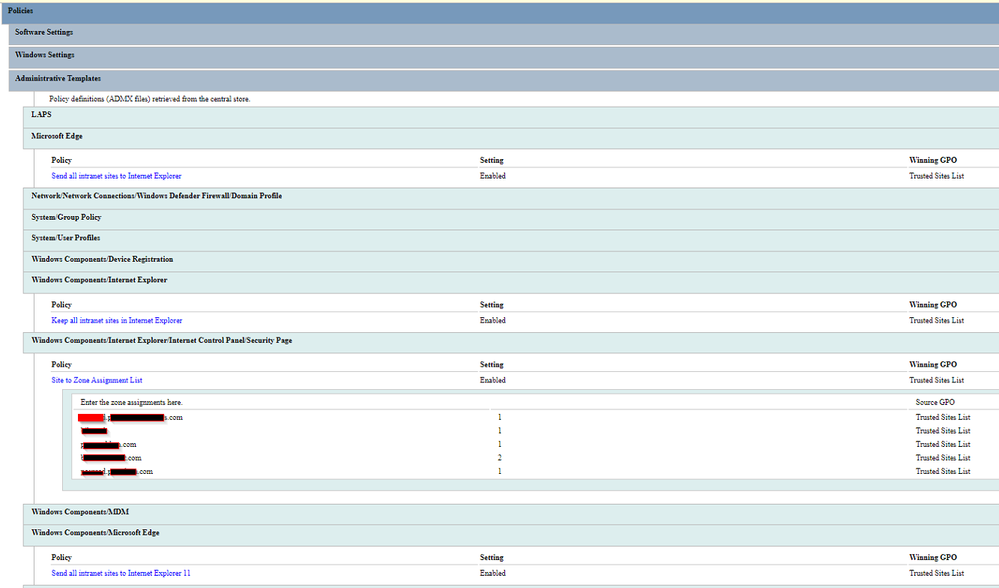Screen dimensions: 999x588
Task: Open 'Keep all intranet sites in Internet Explorer' link
Action: [x=117, y=320]
